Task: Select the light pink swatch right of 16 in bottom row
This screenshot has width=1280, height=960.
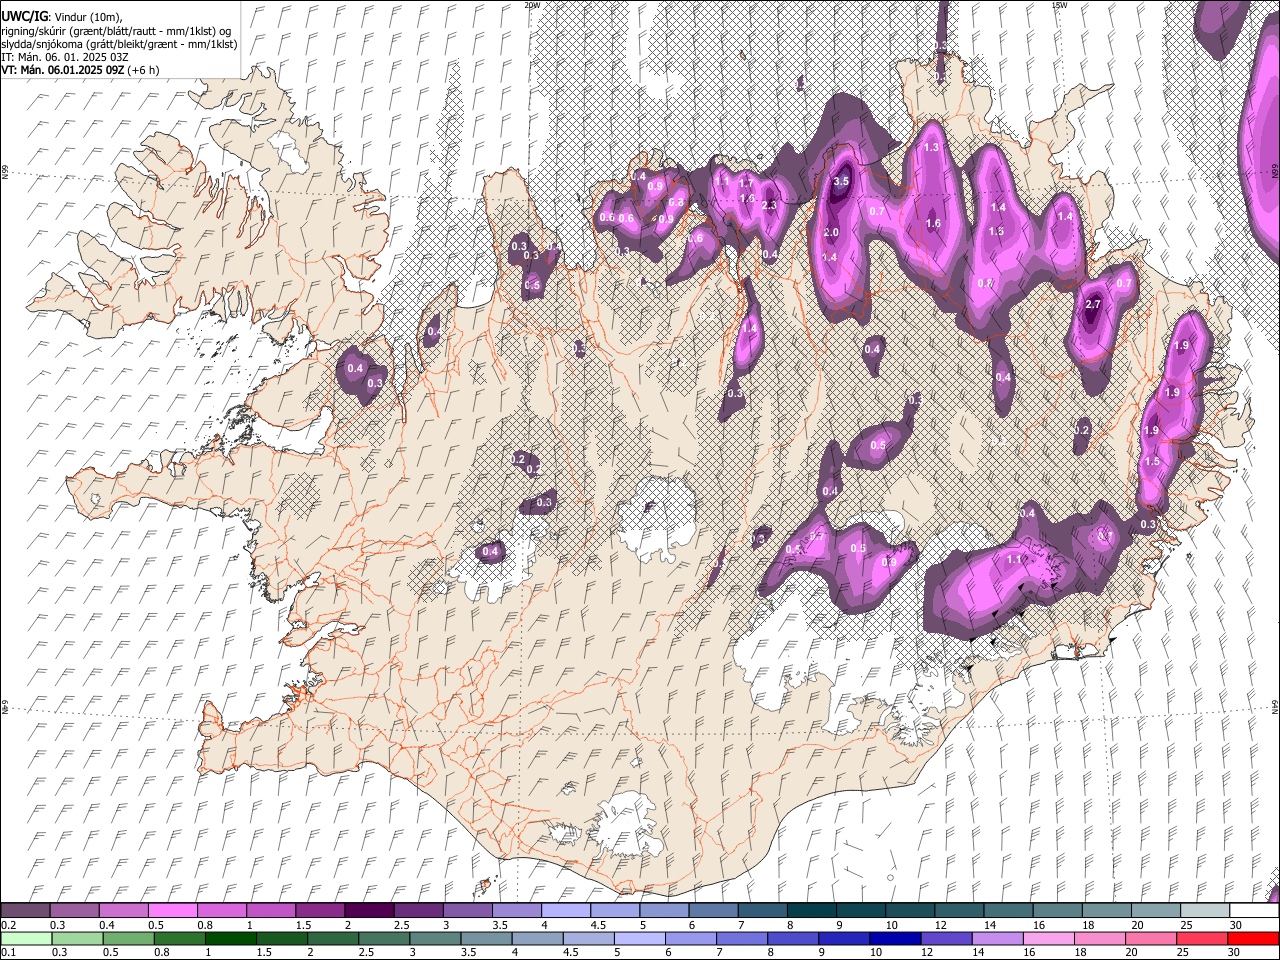Action: [x=1048, y=939]
